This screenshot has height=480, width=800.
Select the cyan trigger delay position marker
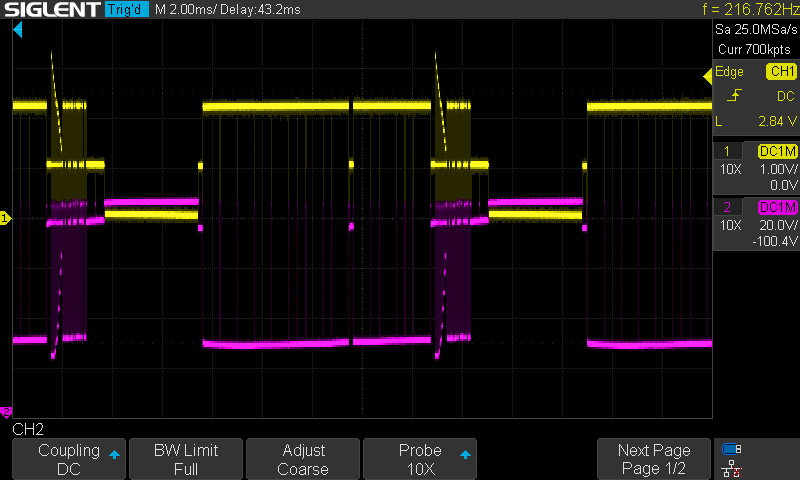click(18, 30)
